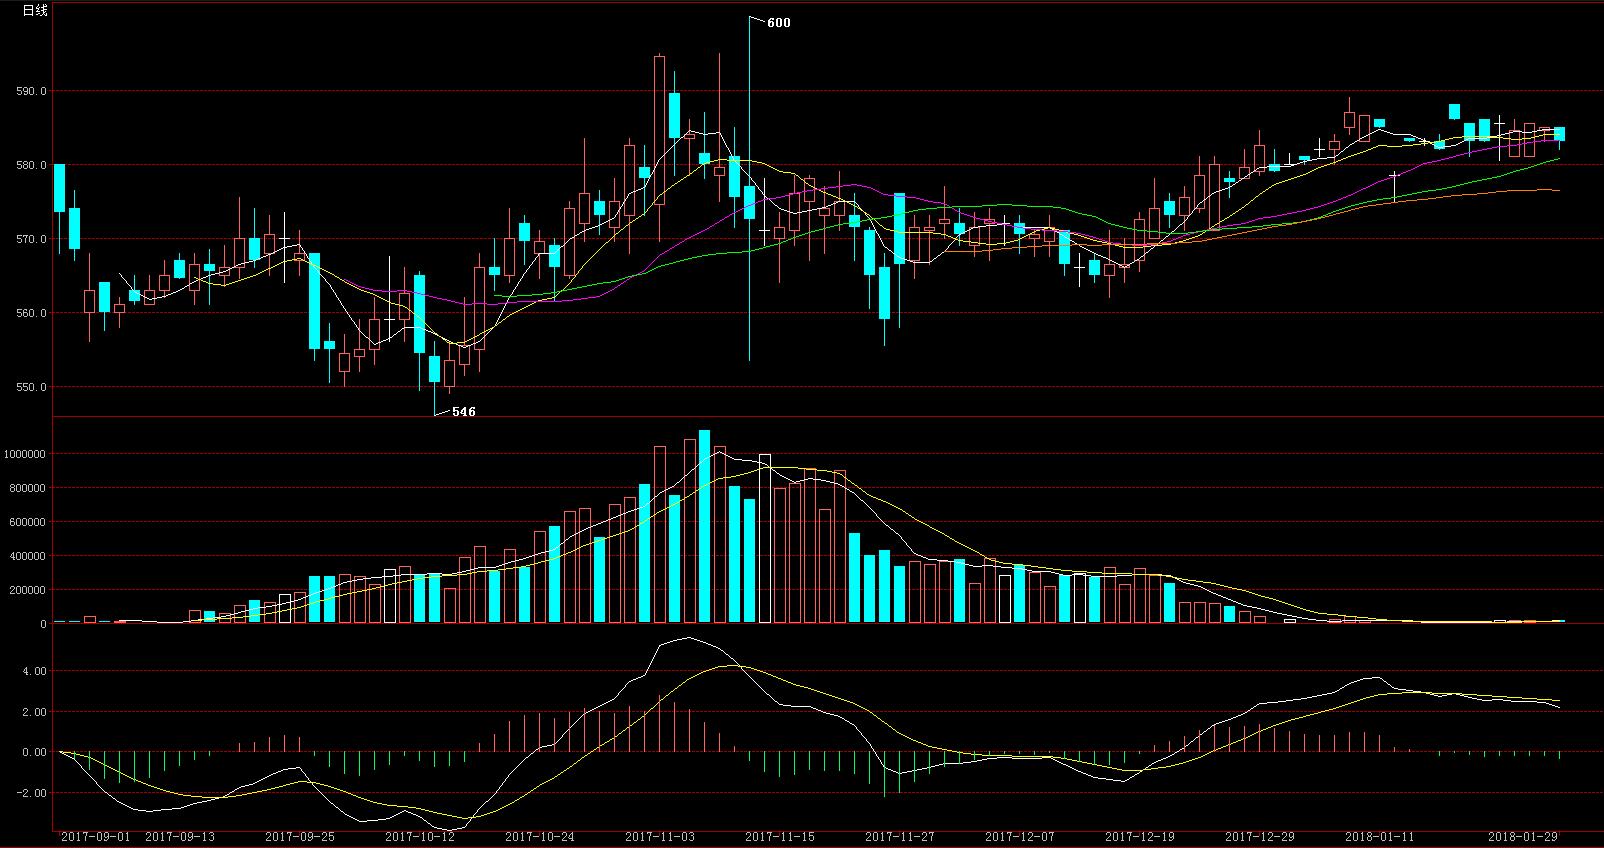Click the 580.0 price axis label

(30, 165)
